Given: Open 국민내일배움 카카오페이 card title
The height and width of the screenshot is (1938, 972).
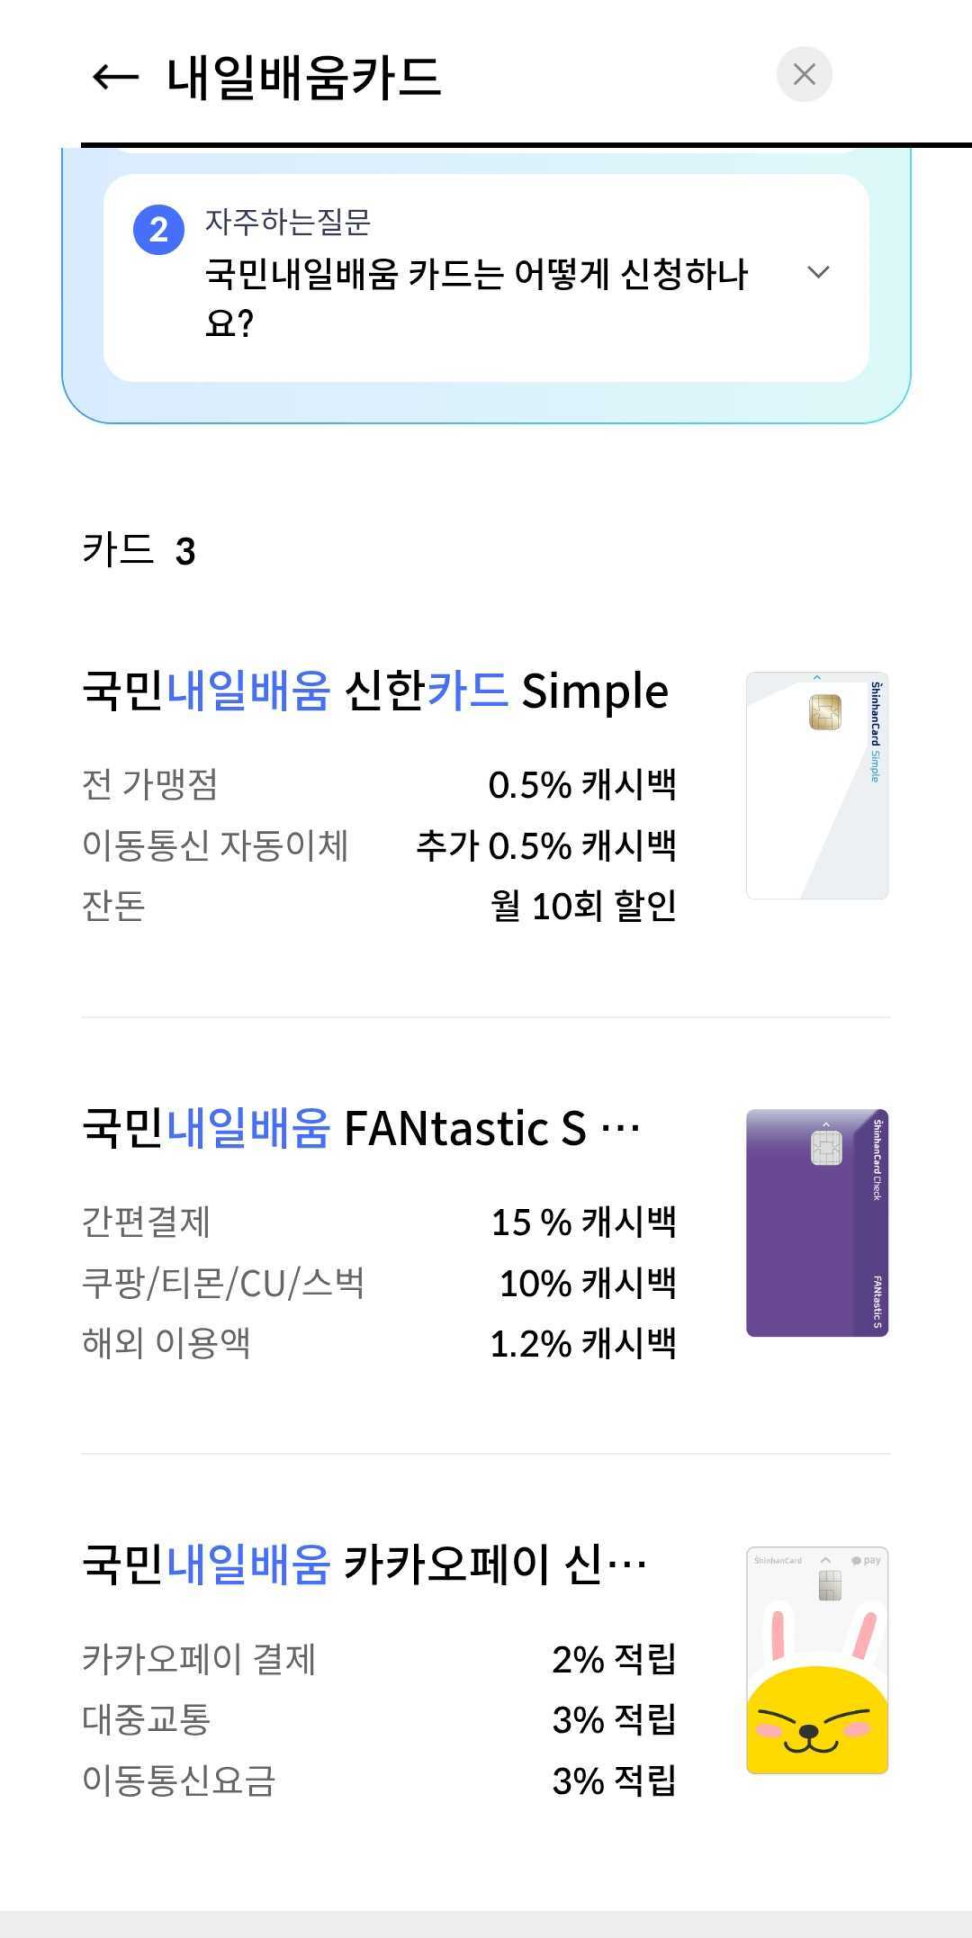Looking at the screenshot, I should tap(364, 1565).
